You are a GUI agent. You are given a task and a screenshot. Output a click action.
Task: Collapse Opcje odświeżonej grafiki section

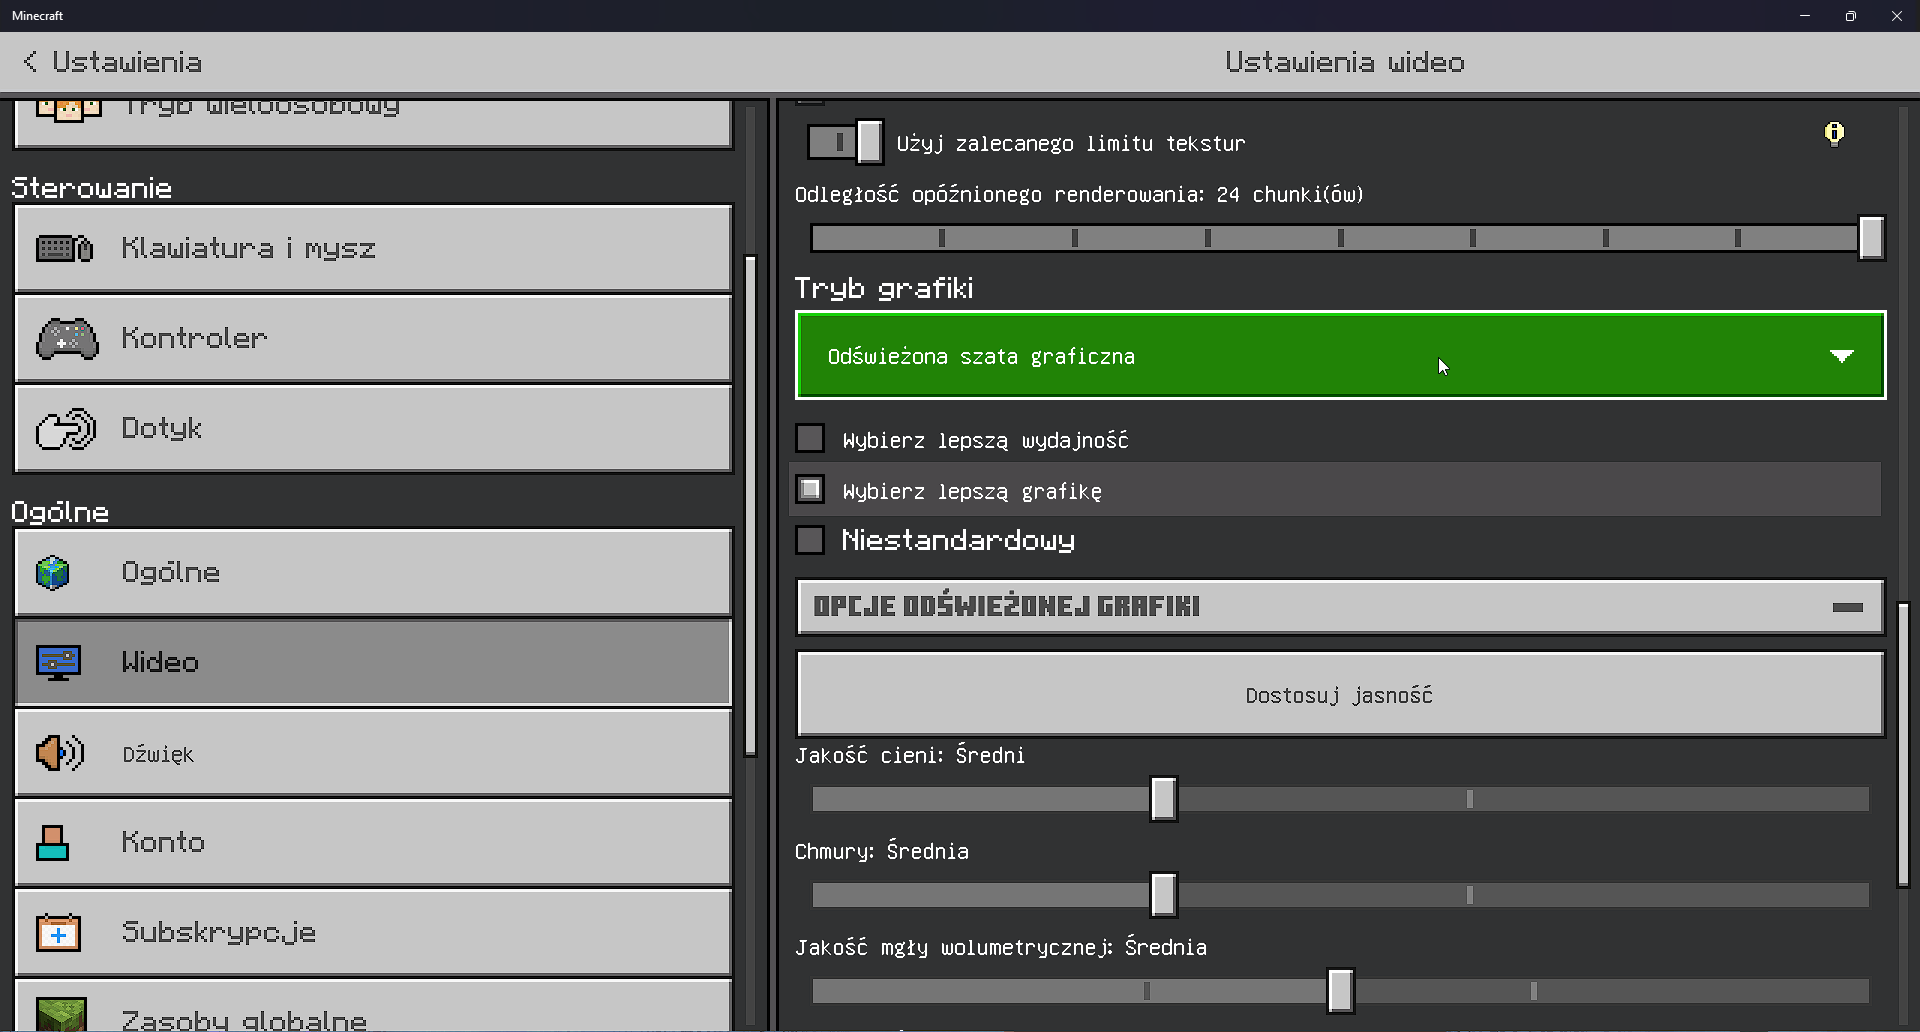(x=1340, y=606)
